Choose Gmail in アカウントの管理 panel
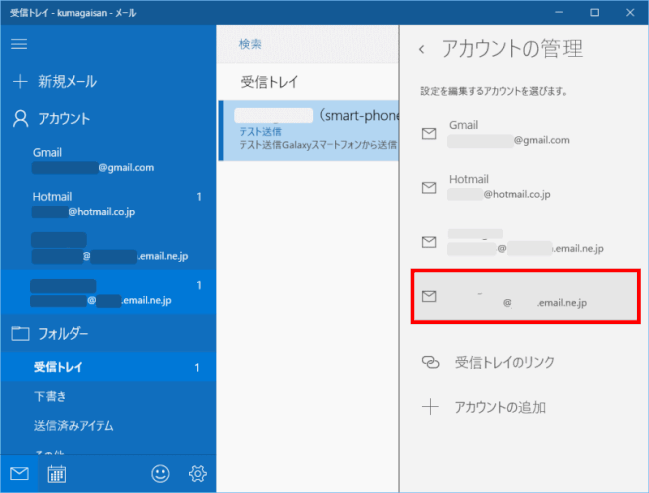The image size is (649, 493). [526, 133]
